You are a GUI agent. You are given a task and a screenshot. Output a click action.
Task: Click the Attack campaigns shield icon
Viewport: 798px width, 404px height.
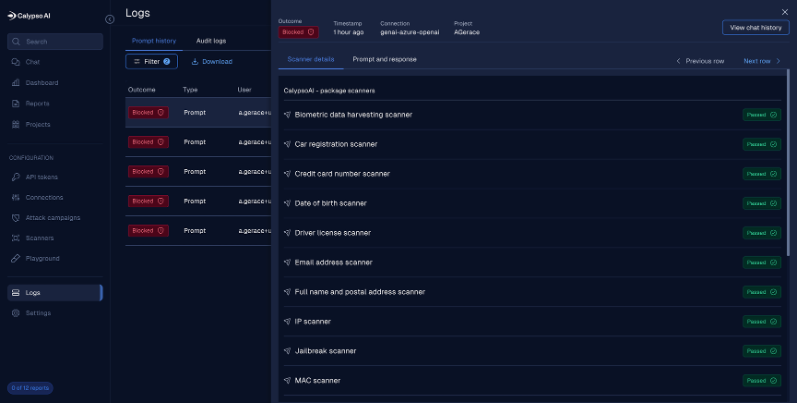[x=15, y=218]
